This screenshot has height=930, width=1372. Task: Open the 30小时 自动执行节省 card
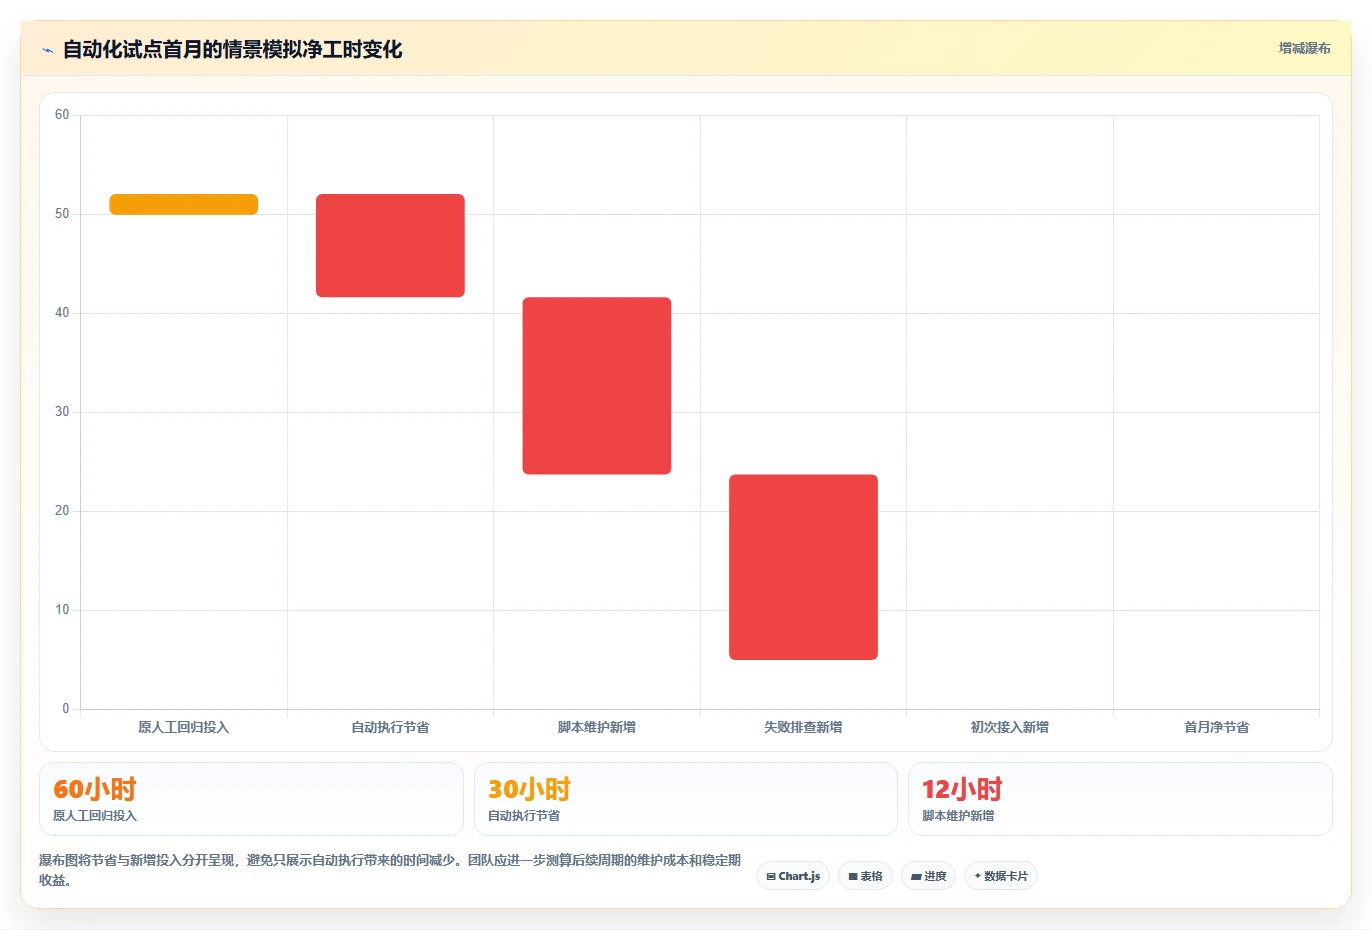point(686,799)
